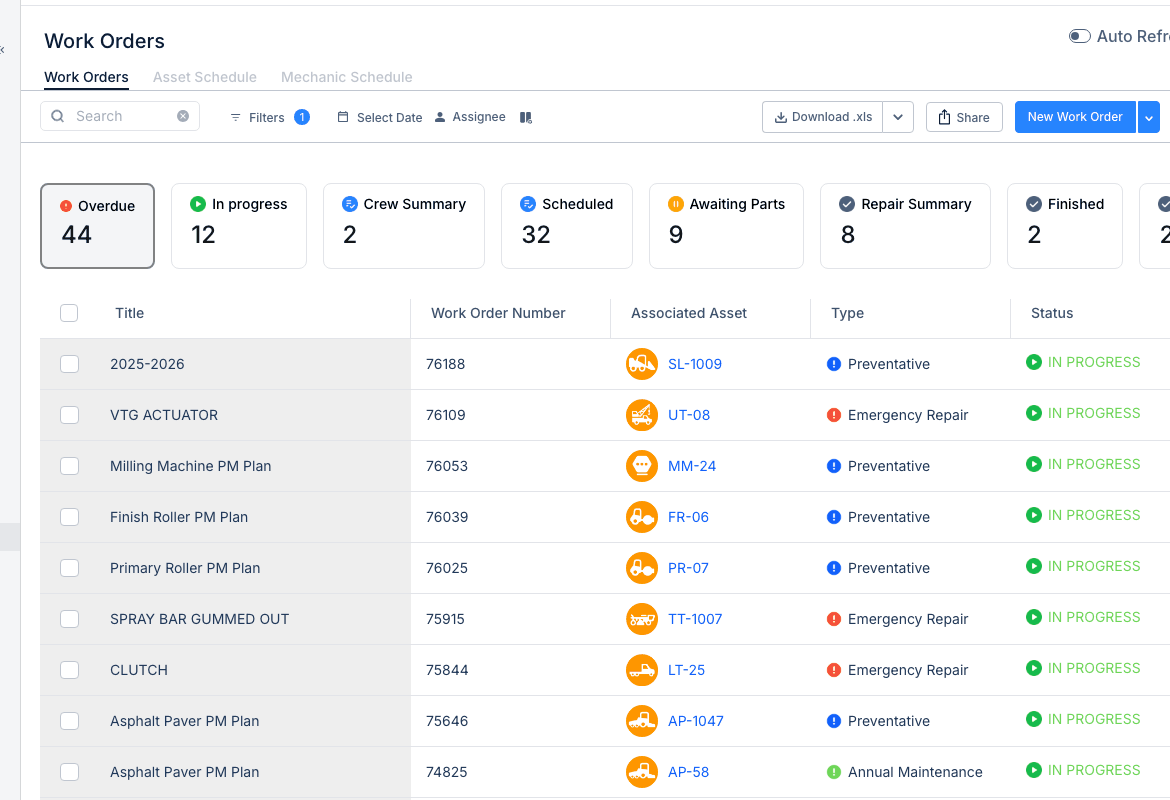Create a new work order

tap(1075, 117)
